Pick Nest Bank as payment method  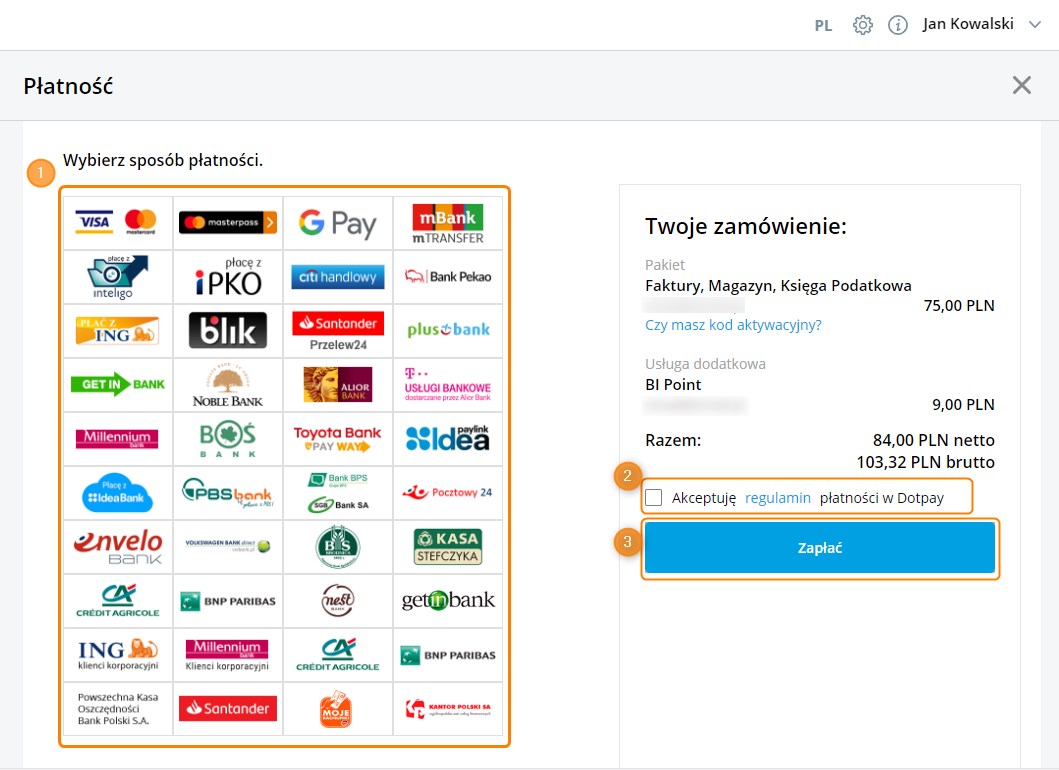tap(338, 601)
